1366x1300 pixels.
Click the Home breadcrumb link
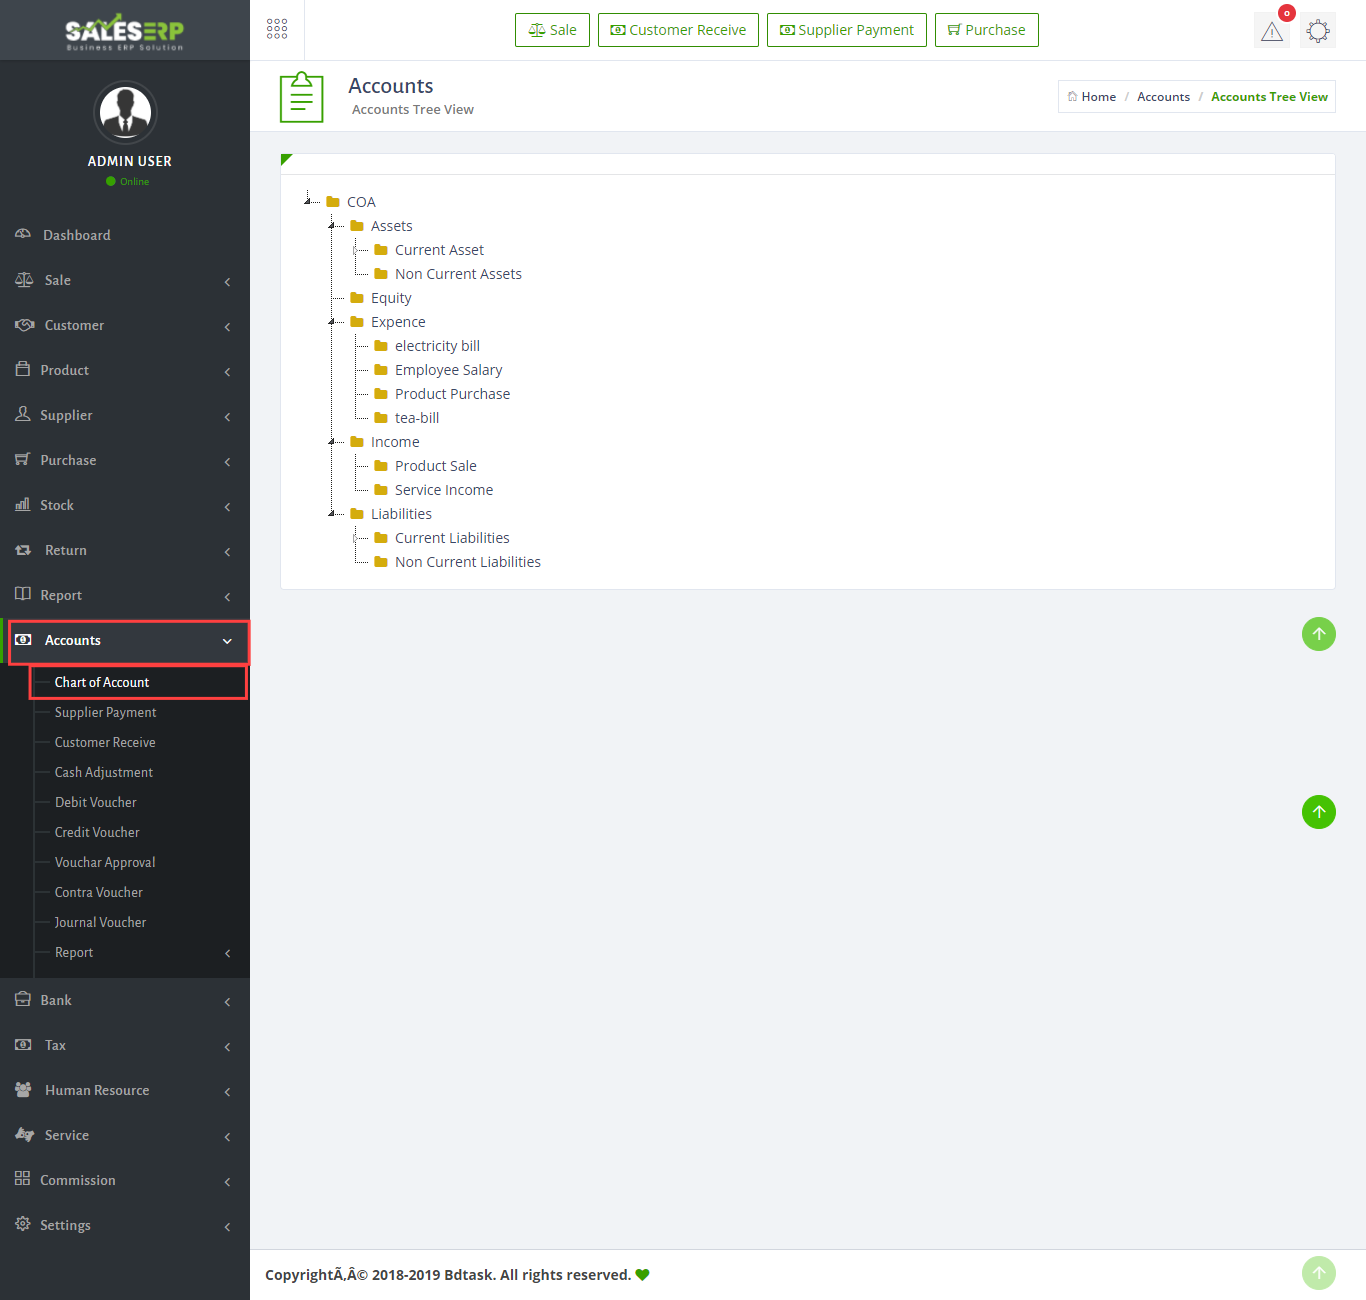[x=1097, y=97]
